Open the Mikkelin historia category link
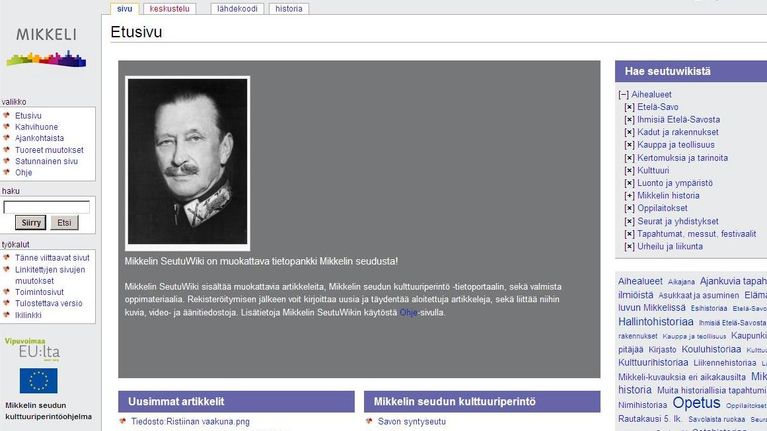 coord(668,196)
